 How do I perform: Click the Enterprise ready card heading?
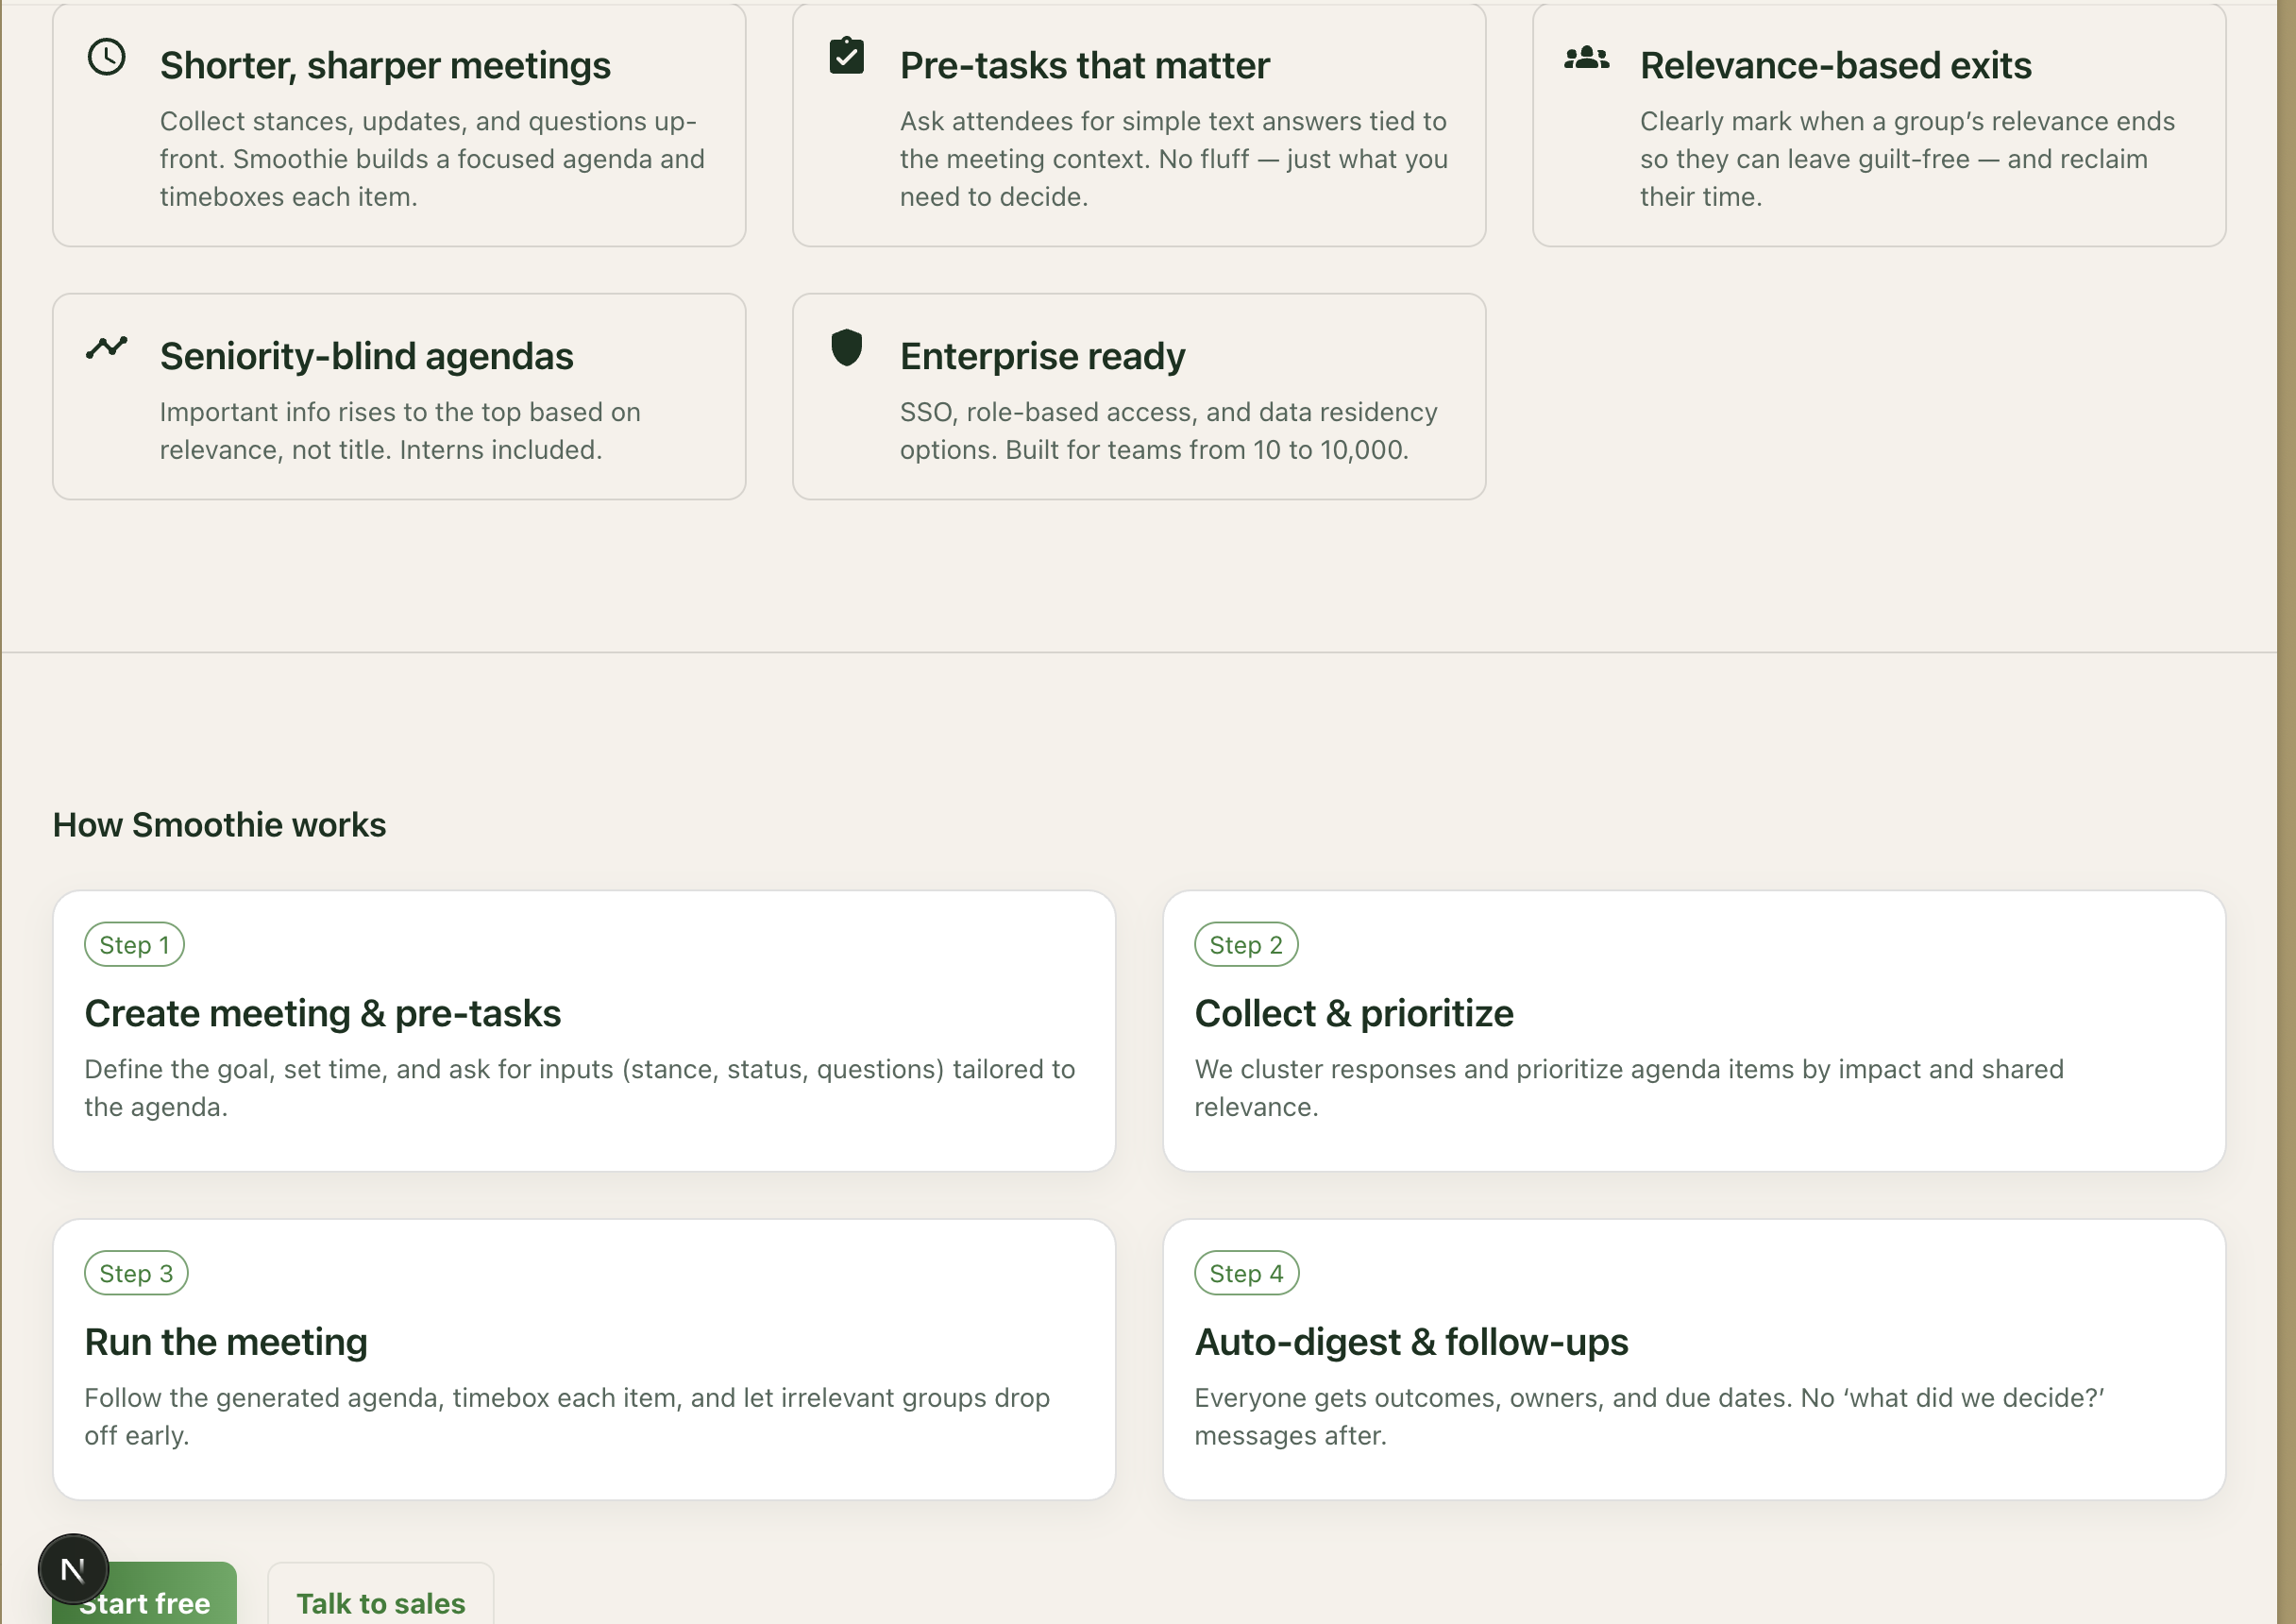click(x=1042, y=356)
